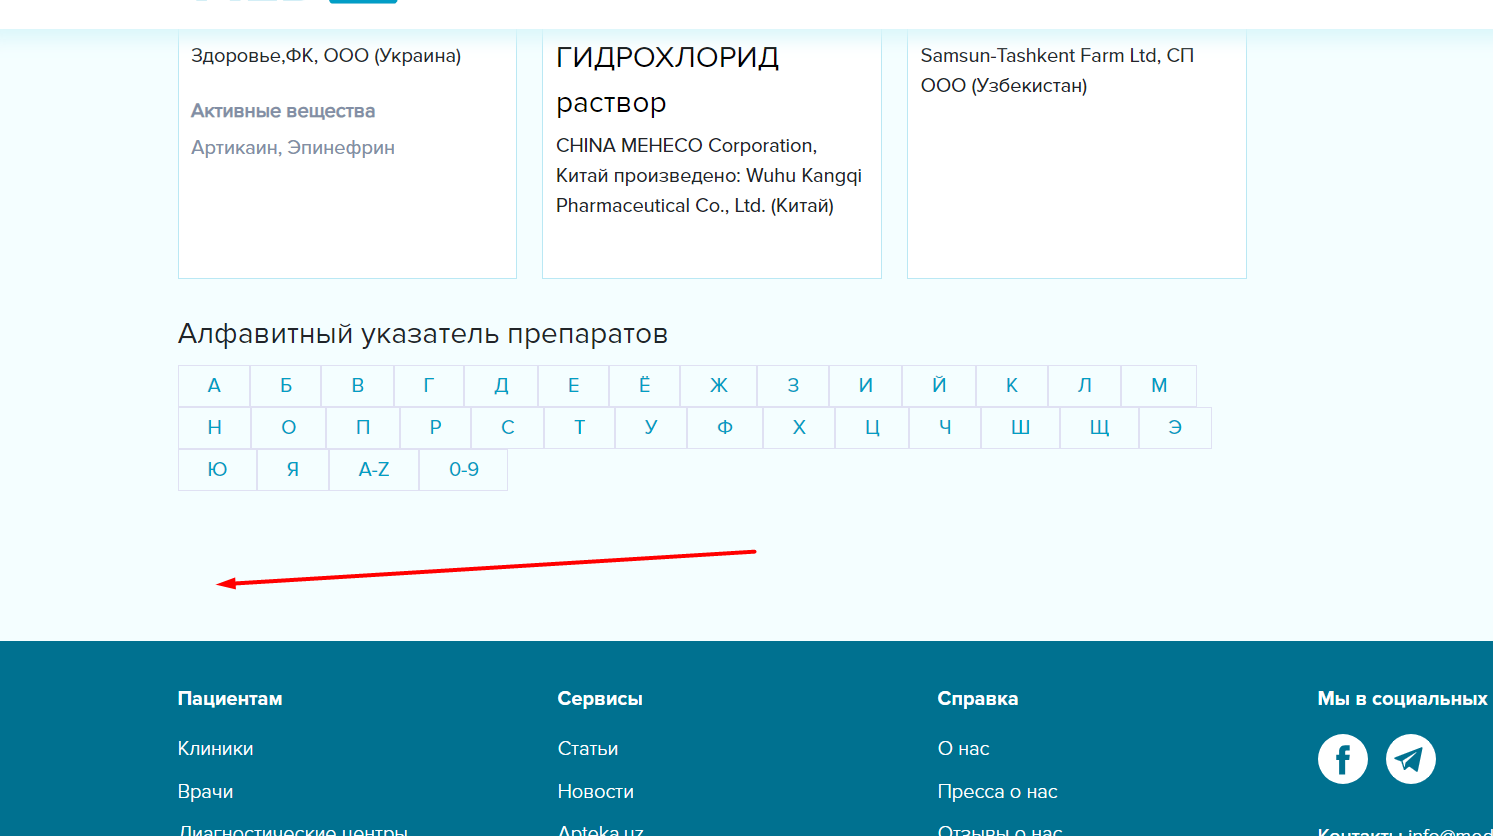Open letter З drug listing

[793, 386]
